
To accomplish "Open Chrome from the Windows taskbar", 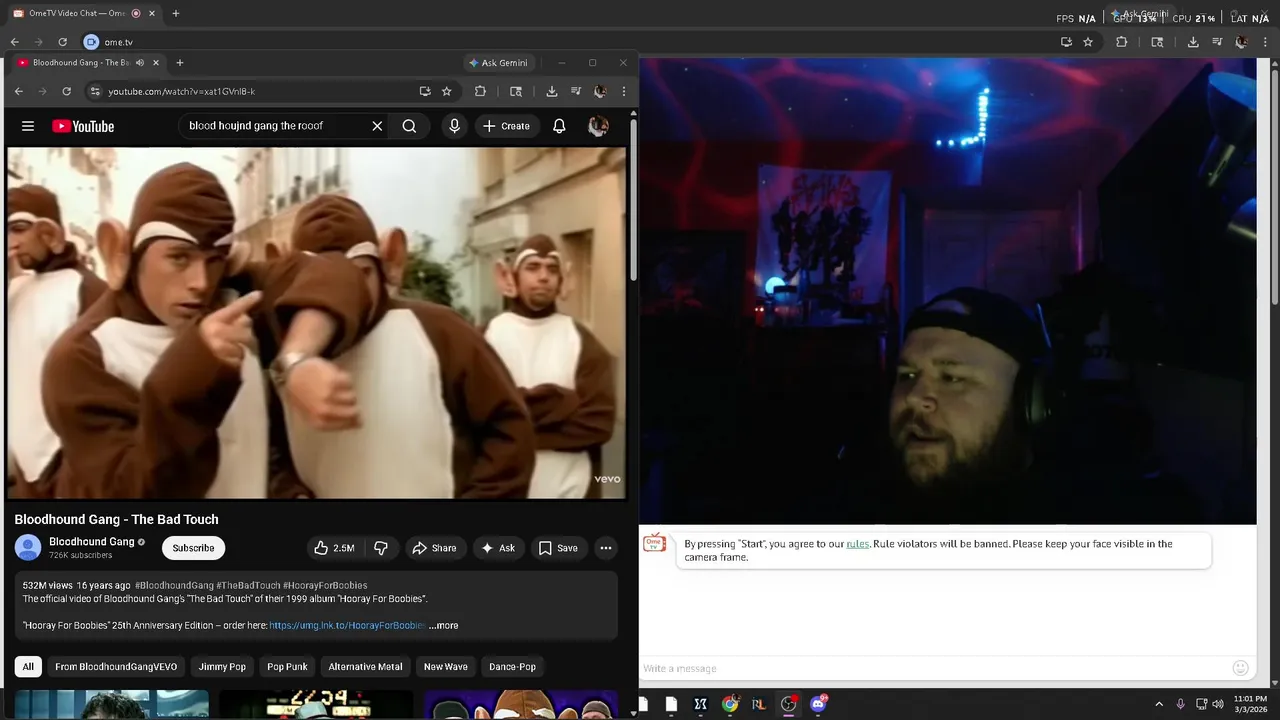I will point(730,704).
